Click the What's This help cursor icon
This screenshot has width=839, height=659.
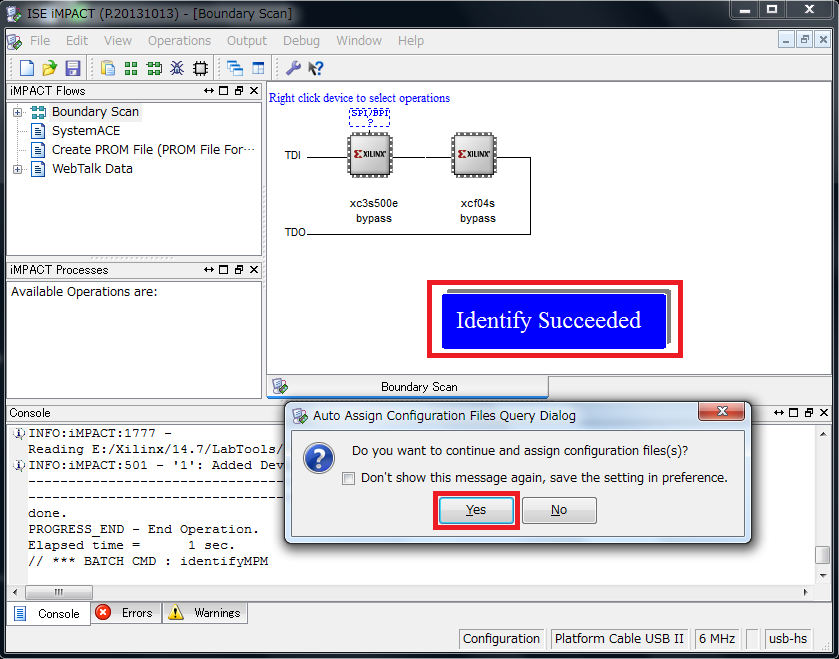point(316,68)
